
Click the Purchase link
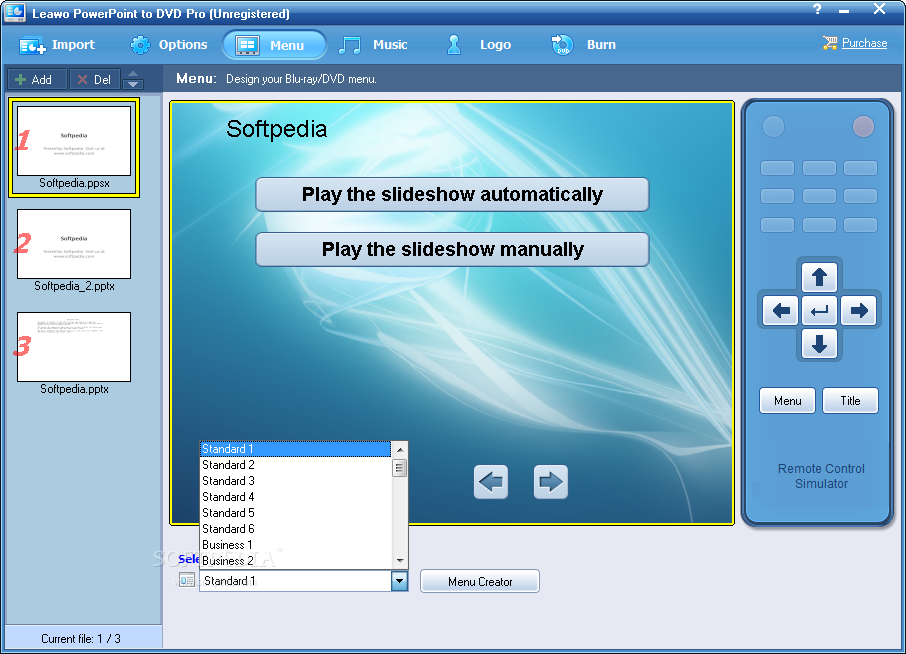[864, 43]
